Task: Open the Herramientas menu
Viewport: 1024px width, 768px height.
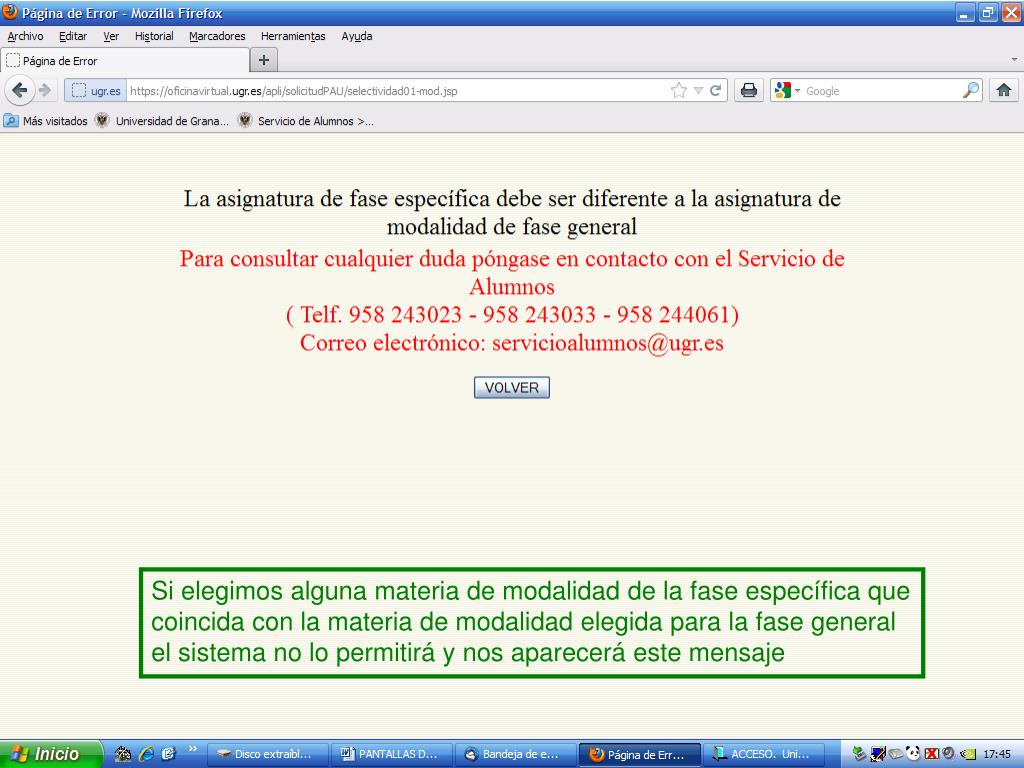Action: [293, 36]
